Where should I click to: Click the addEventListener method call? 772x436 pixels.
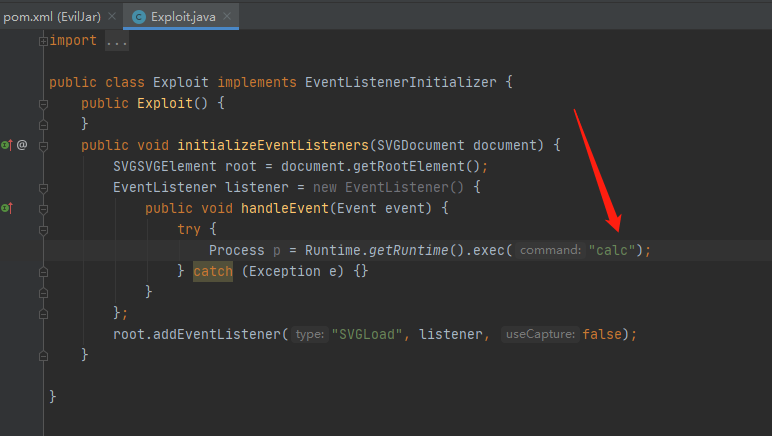pyautogui.click(x=217, y=335)
